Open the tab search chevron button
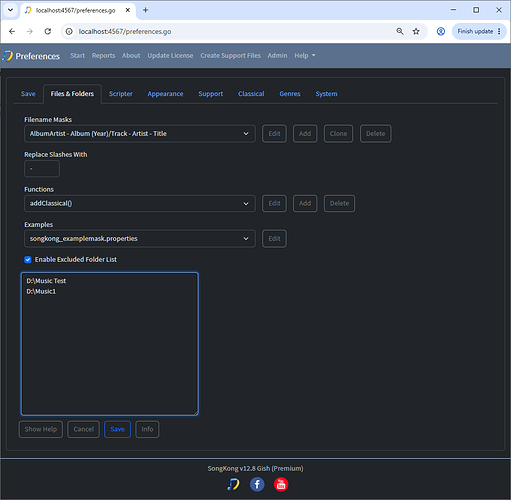The width and height of the screenshot is (511, 500). point(10,10)
